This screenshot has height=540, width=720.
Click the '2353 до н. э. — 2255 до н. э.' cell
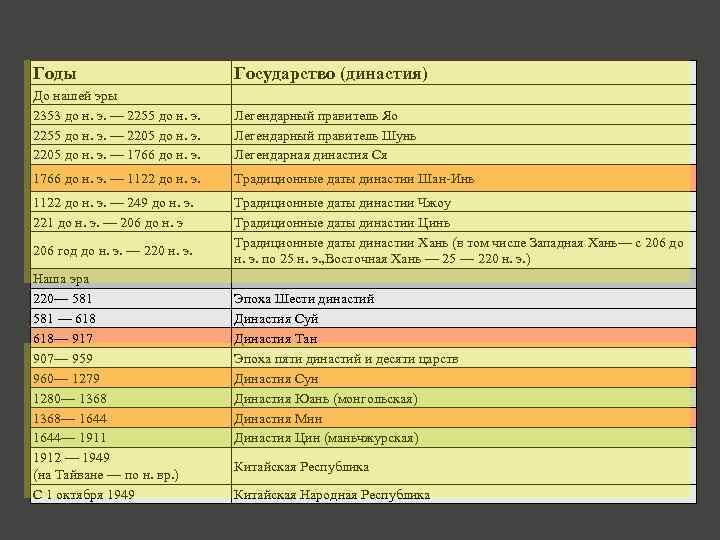point(131,115)
